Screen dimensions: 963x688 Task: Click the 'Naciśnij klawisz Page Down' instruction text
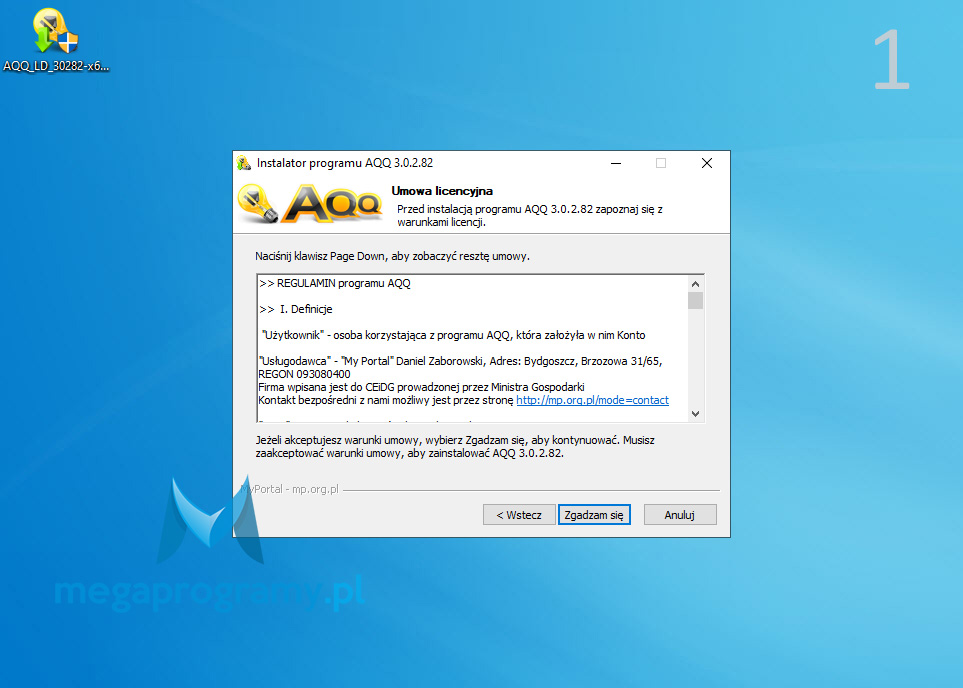click(392, 256)
